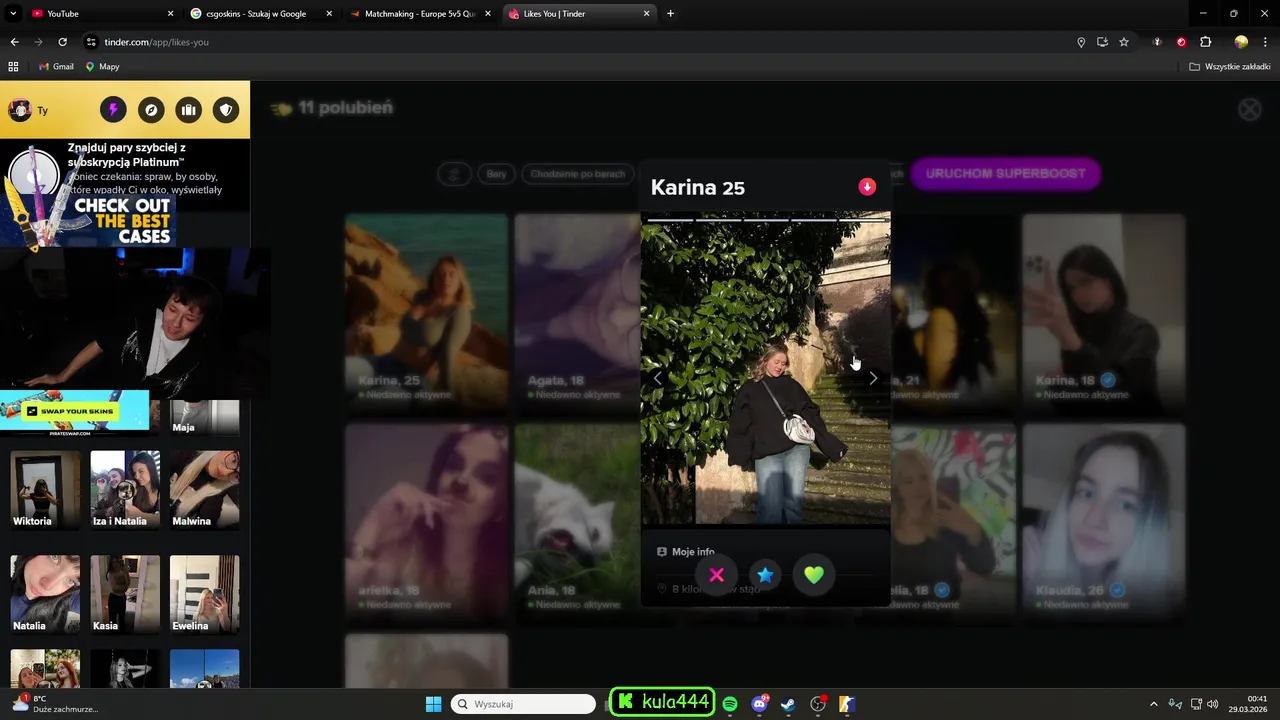This screenshot has height=720, width=1280.
Task: Show hidden system tray icons
Action: (x=1153, y=704)
